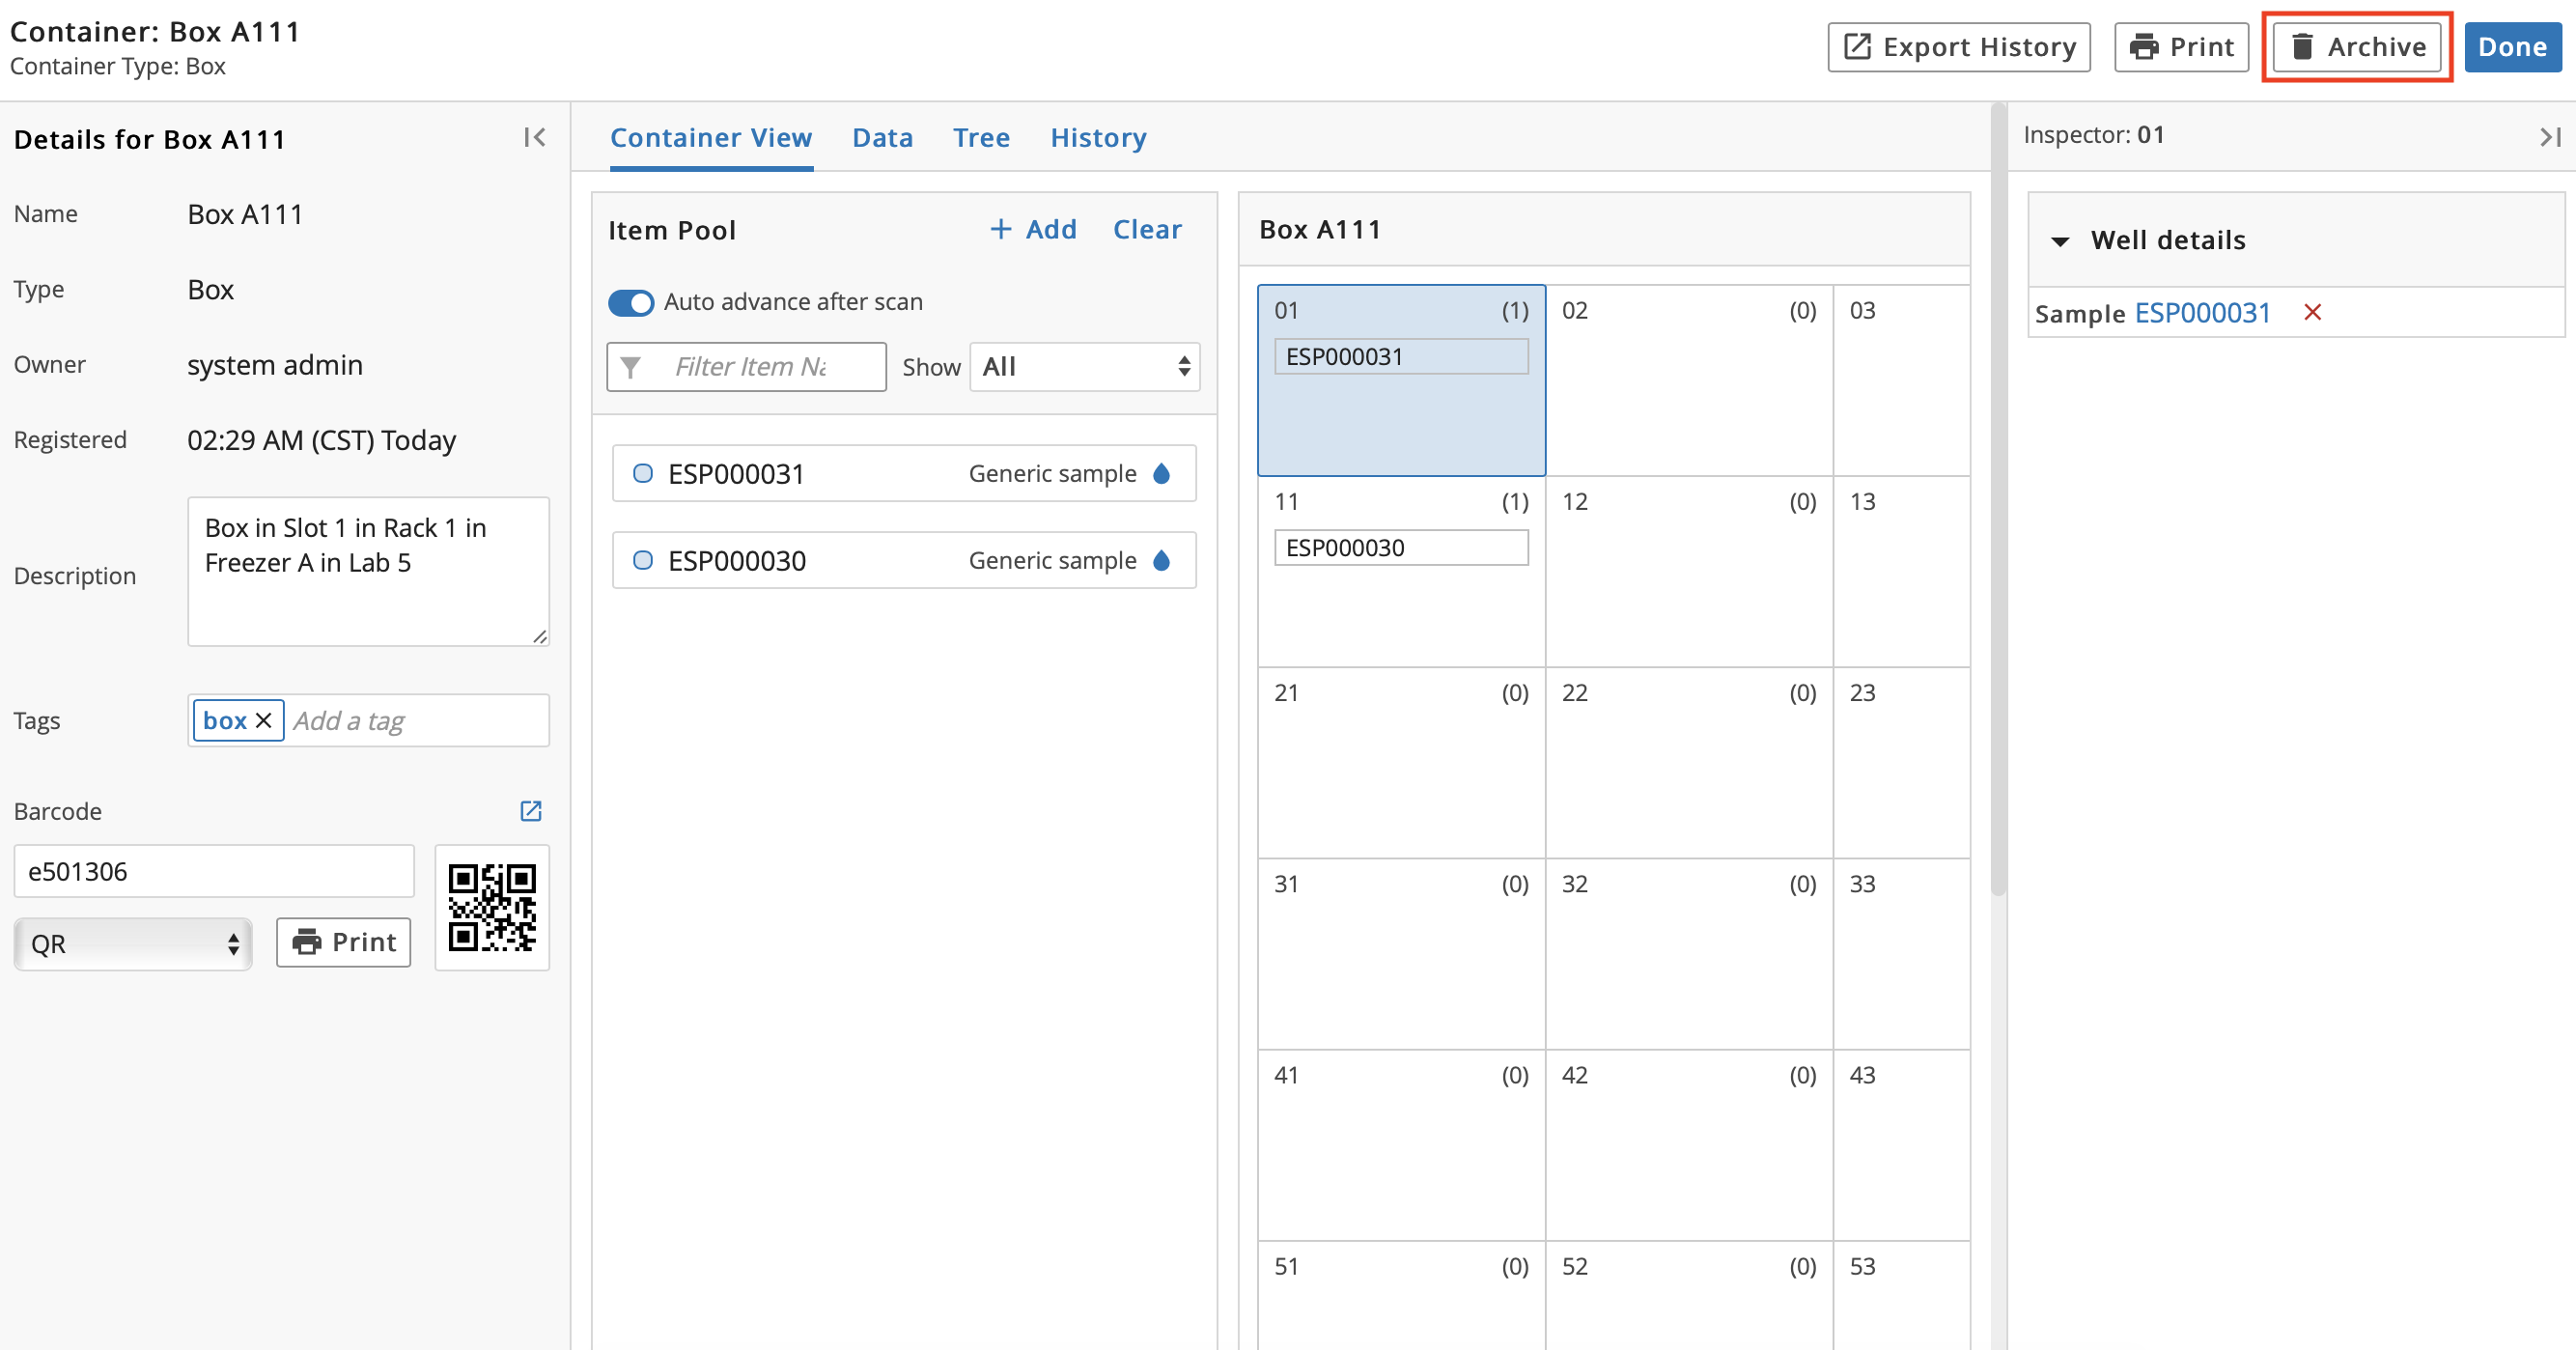The width and height of the screenshot is (2576, 1350).
Task: Select well 02 in the box grid
Action: (1689, 380)
